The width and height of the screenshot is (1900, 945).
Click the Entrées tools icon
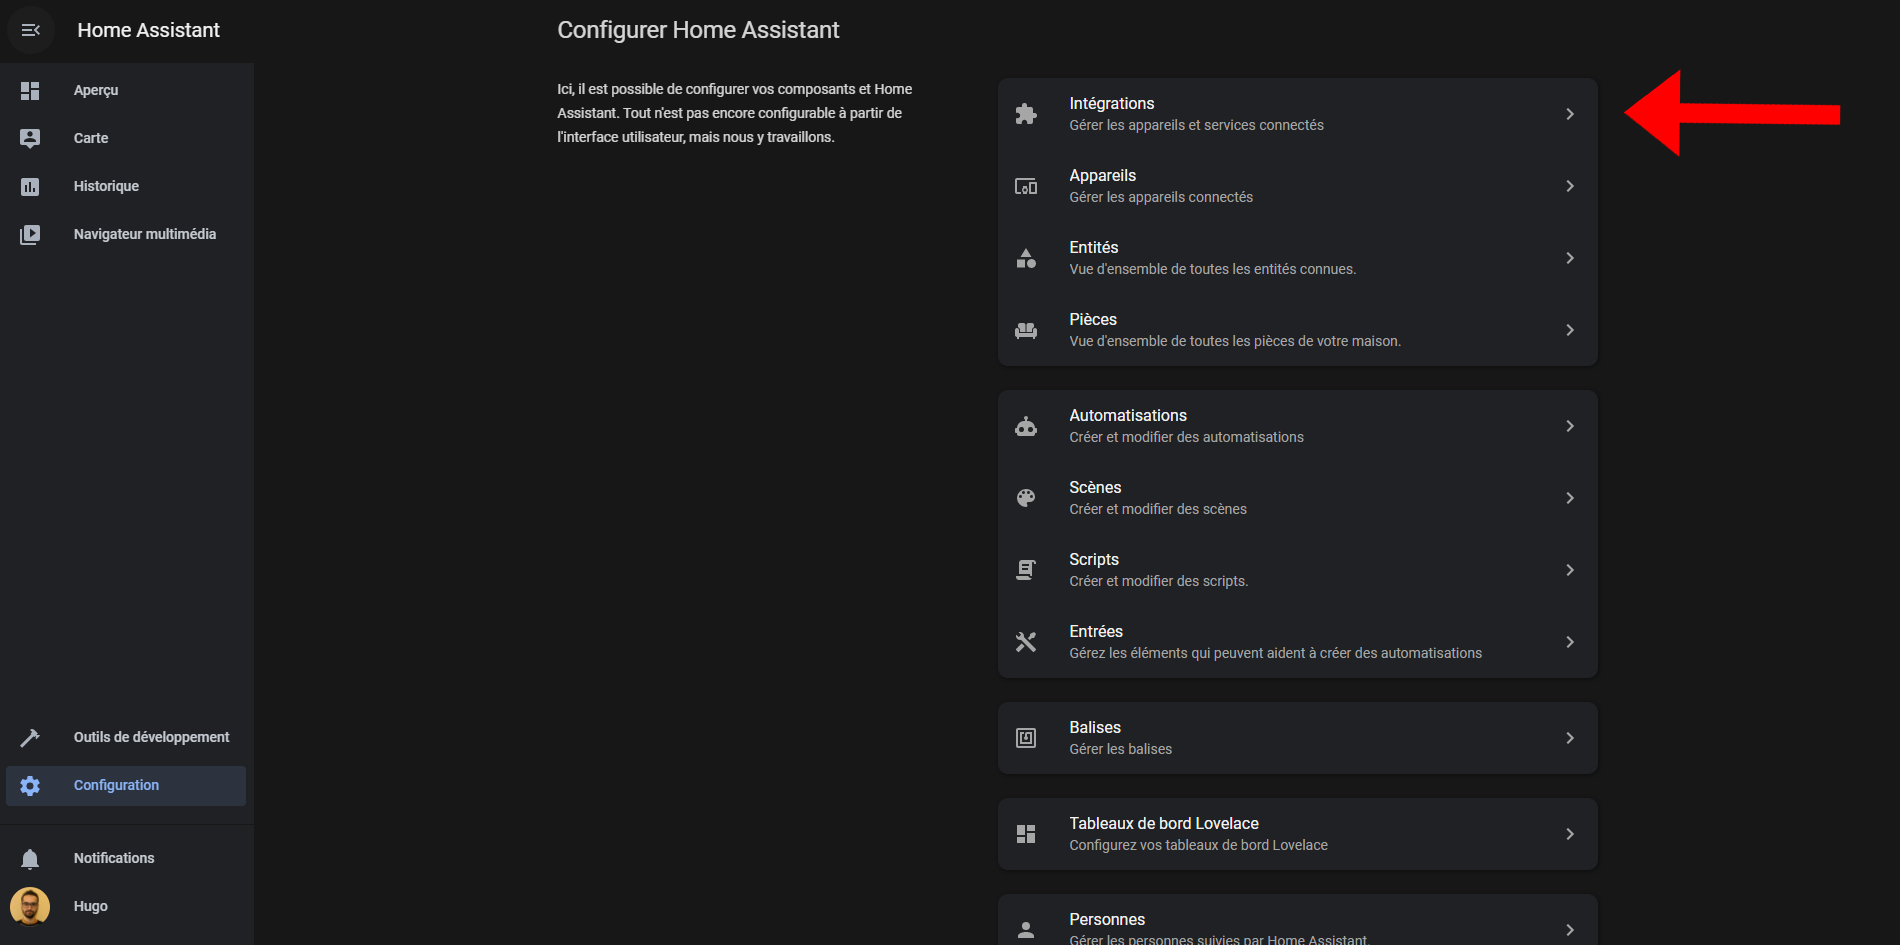(x=1026, y=642)
